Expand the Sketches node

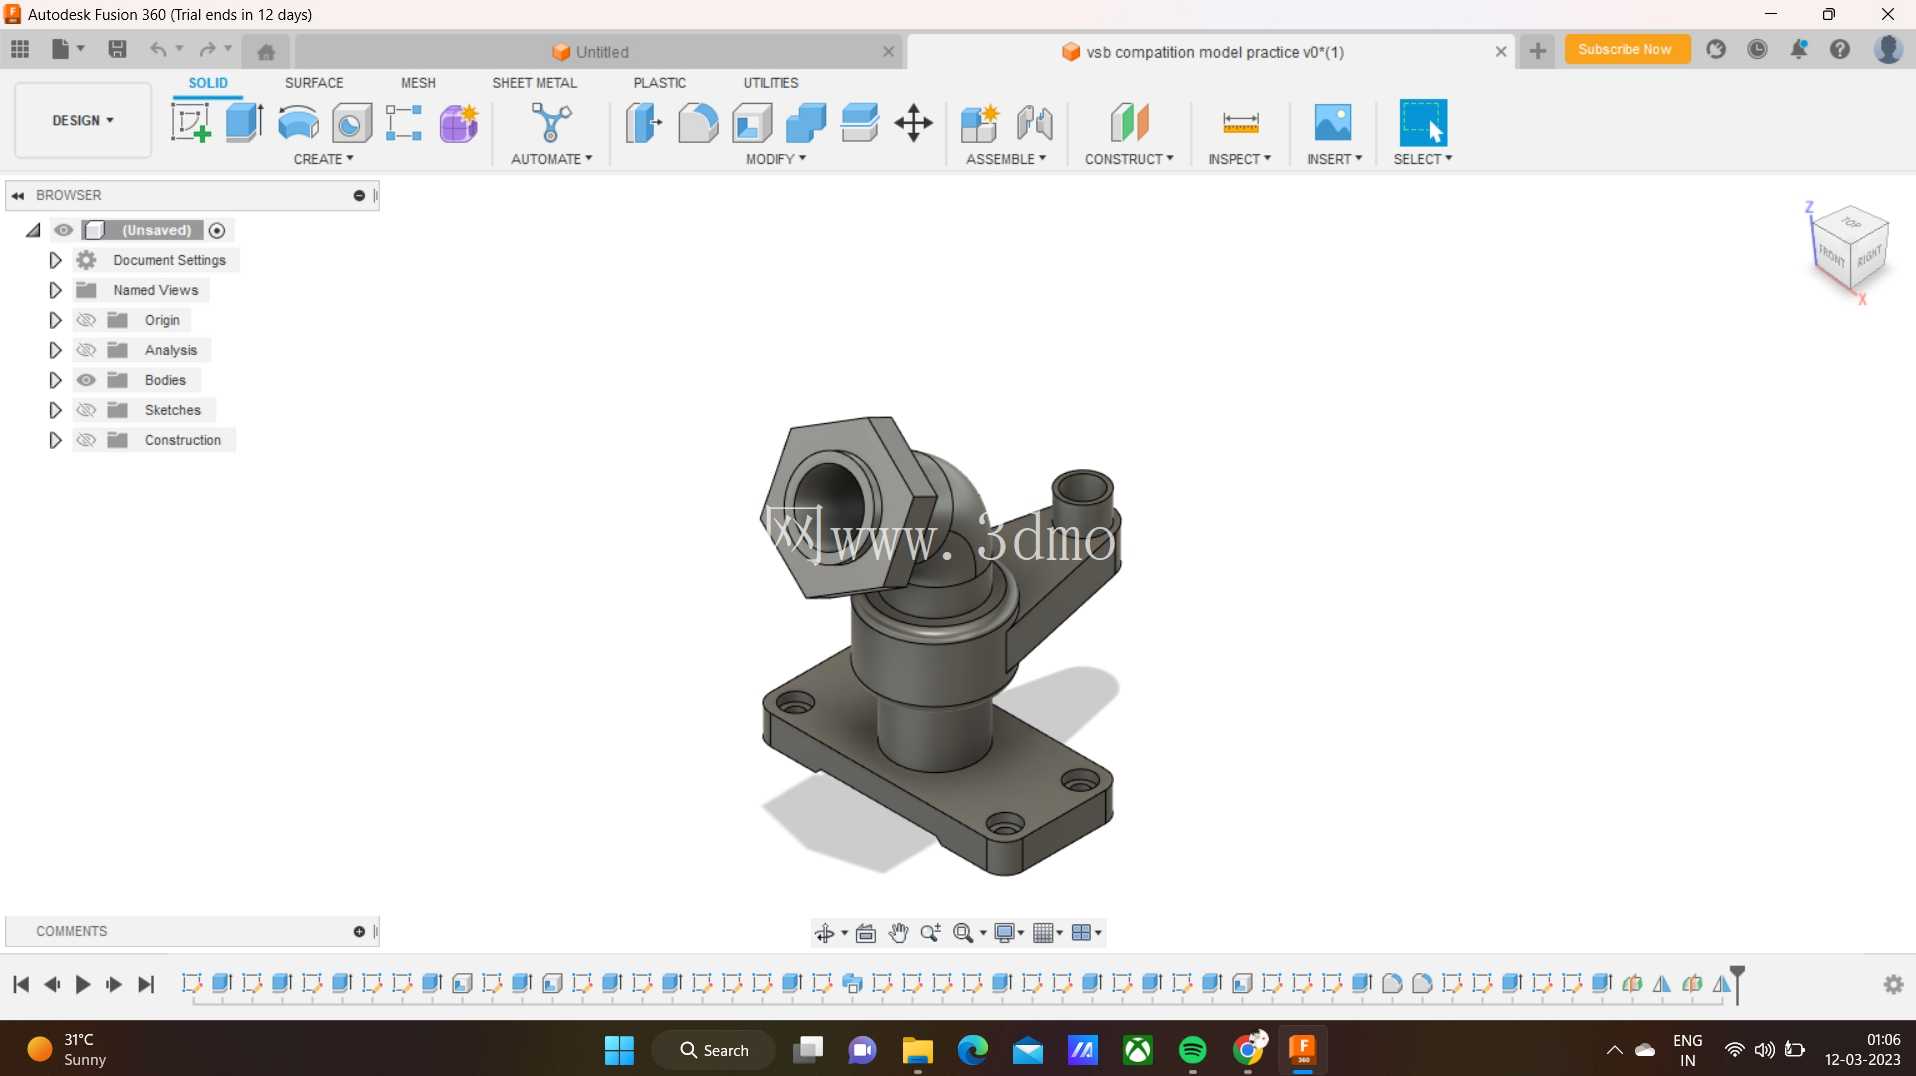point(55,410)
